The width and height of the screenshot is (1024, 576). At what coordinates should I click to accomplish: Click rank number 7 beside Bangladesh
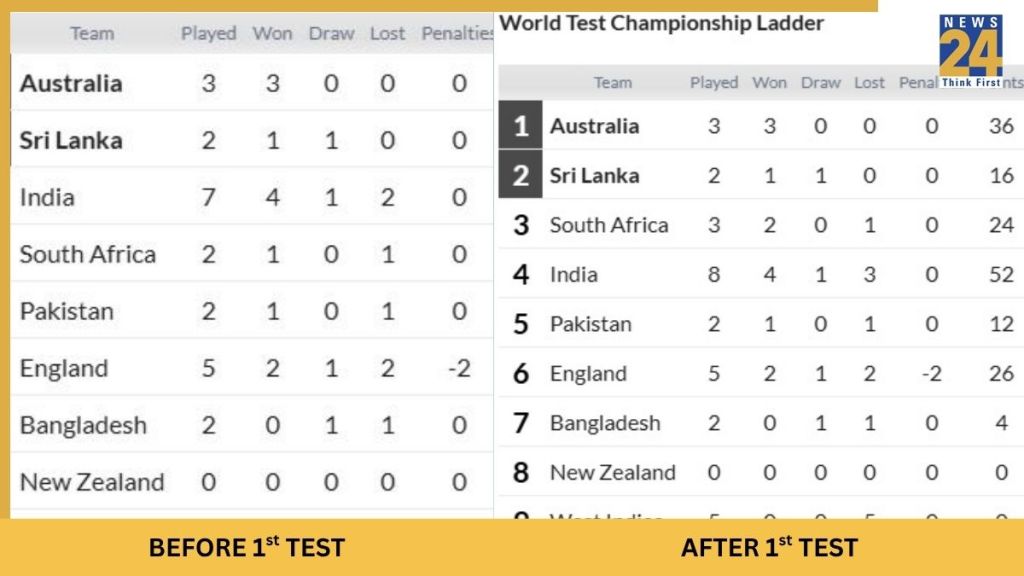tap(521, 423)
